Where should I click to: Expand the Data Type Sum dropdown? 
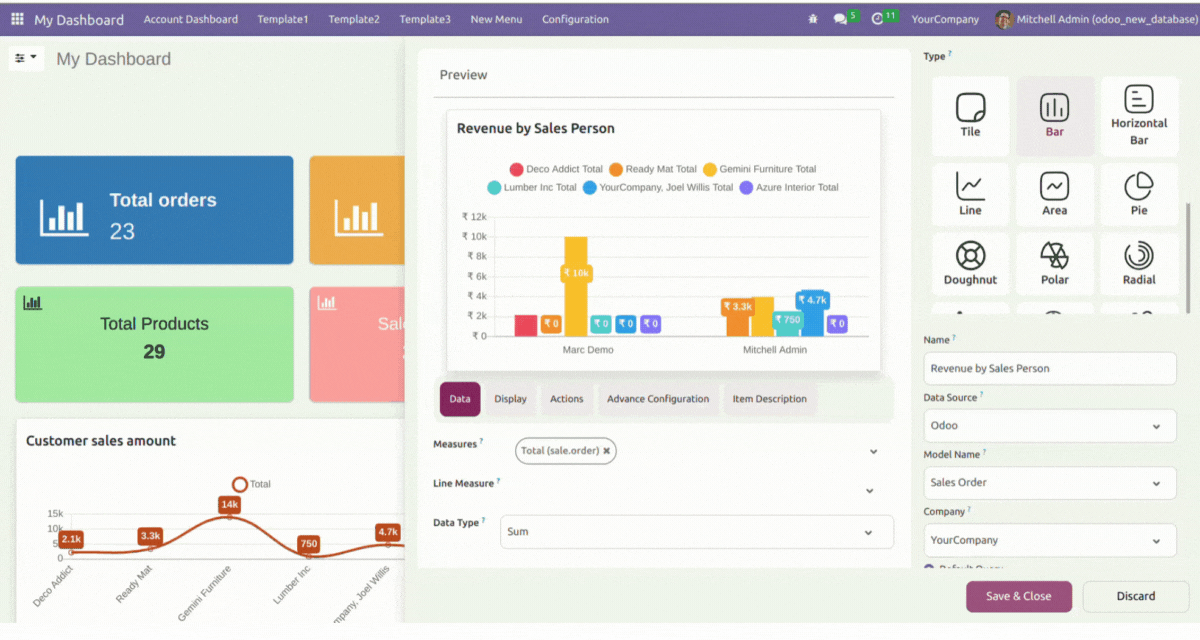696,532
